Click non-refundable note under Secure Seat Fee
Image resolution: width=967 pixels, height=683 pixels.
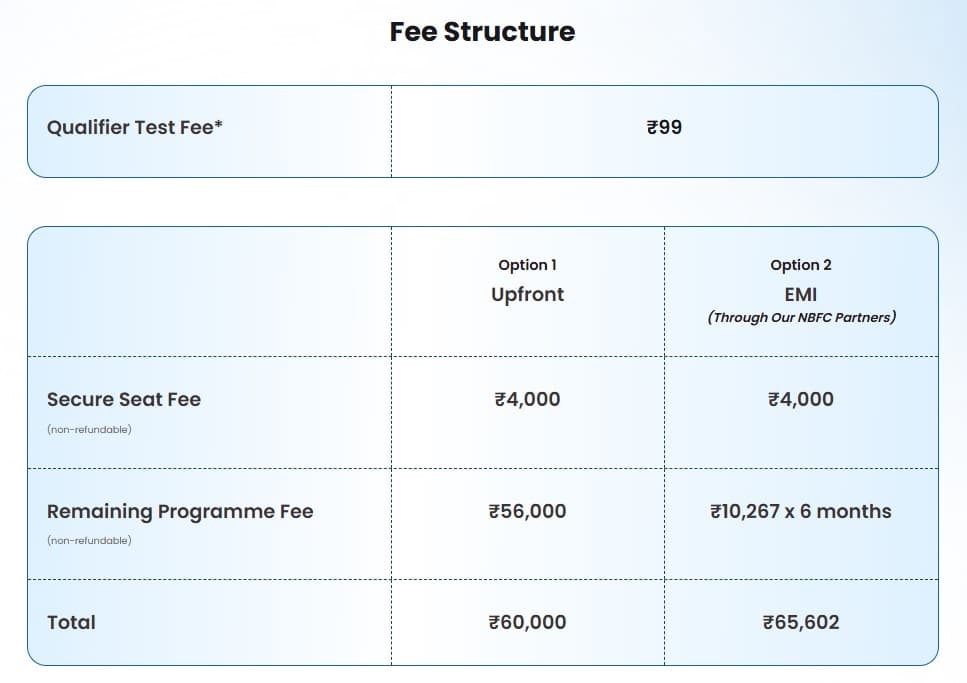click(89, 430)
